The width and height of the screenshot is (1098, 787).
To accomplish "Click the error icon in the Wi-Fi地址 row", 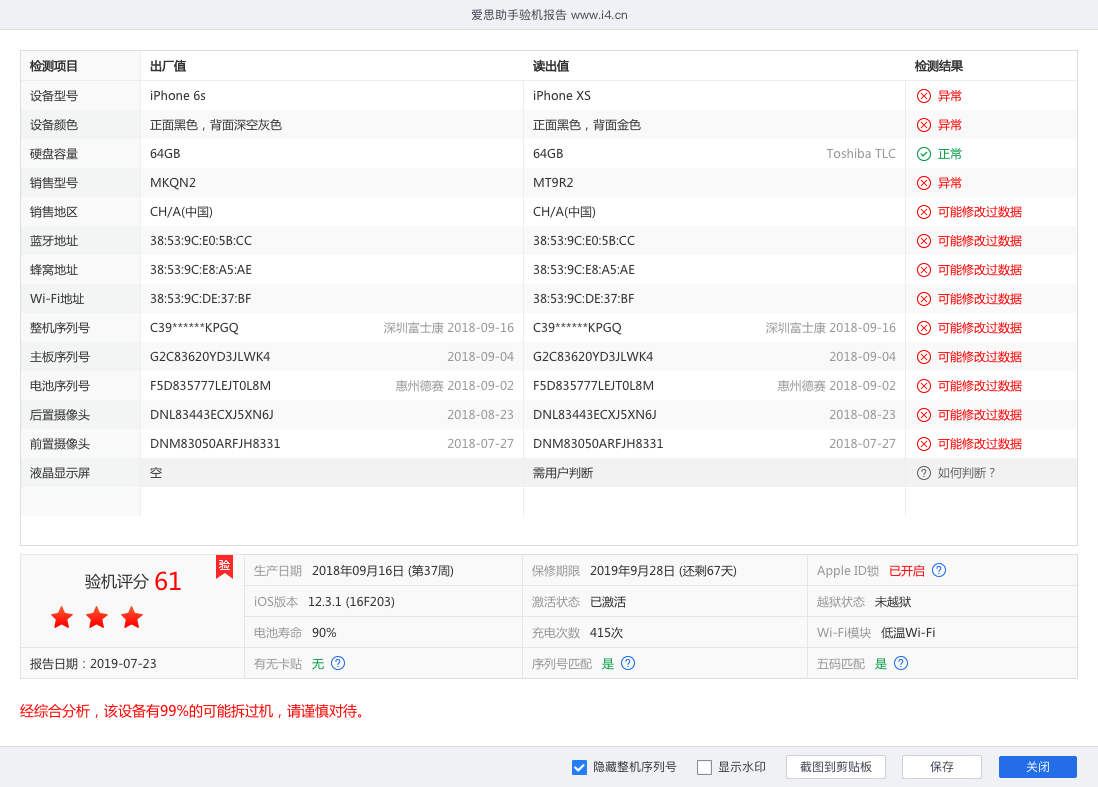I will [924, 299].
